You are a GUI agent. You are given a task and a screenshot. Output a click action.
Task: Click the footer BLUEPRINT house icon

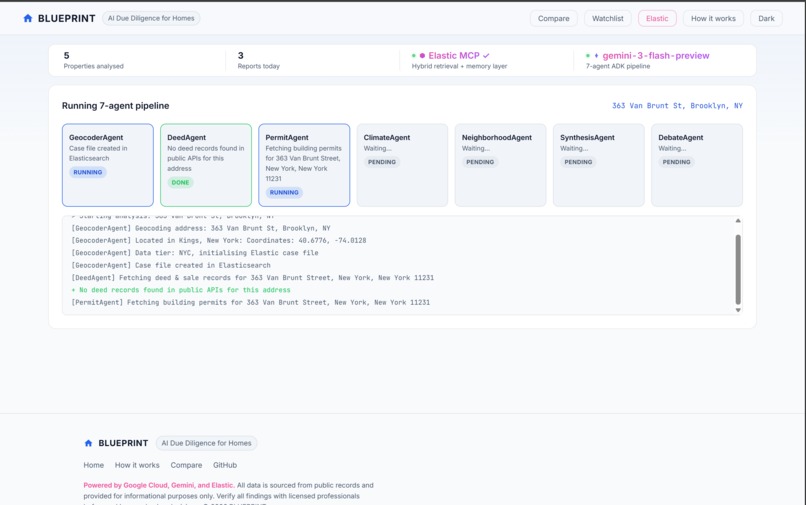click(88, 443)
